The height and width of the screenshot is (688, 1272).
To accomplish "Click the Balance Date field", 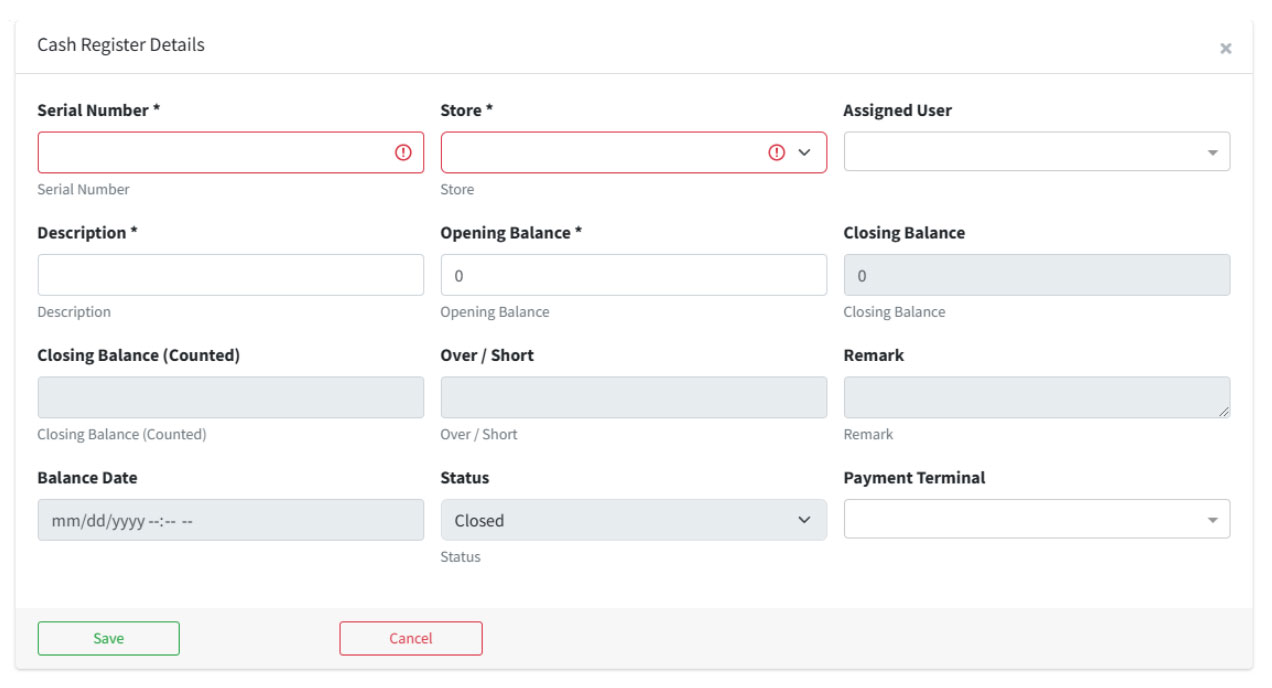I will pos(230,520).
